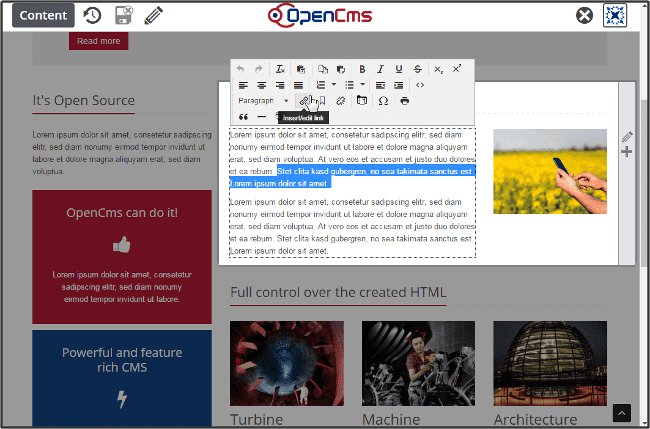The height and width of the screenshot is (429, 650).
Task: Insert a blockquote
Action: [243, 117]
